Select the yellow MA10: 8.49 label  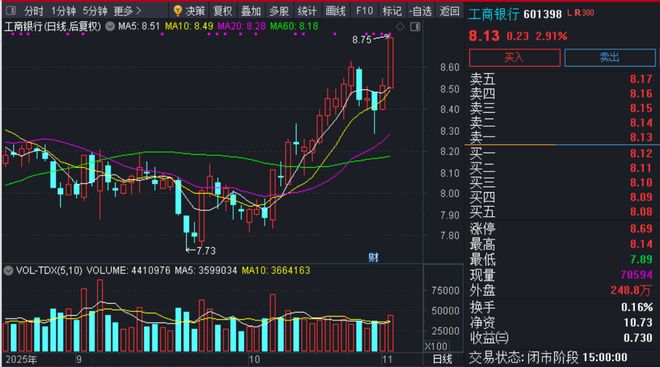(x=189, y=26)
